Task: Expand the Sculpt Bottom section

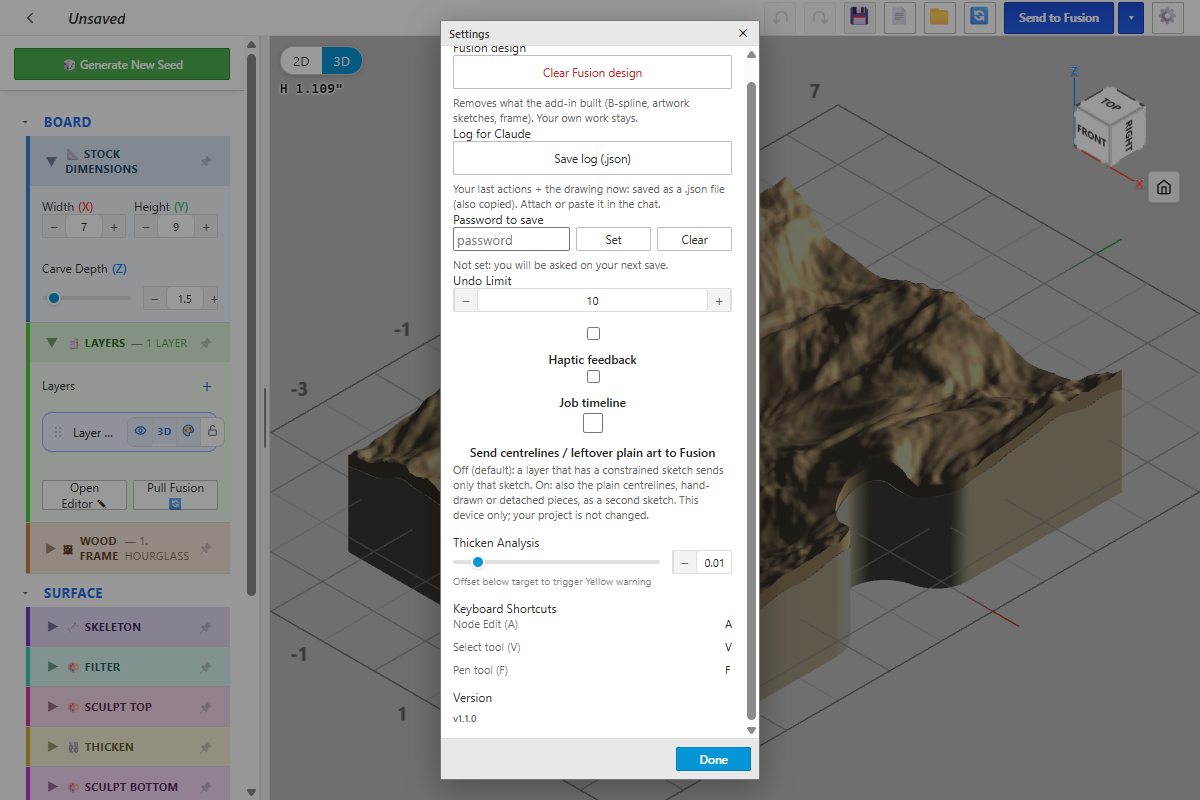Action: point(52,787)
